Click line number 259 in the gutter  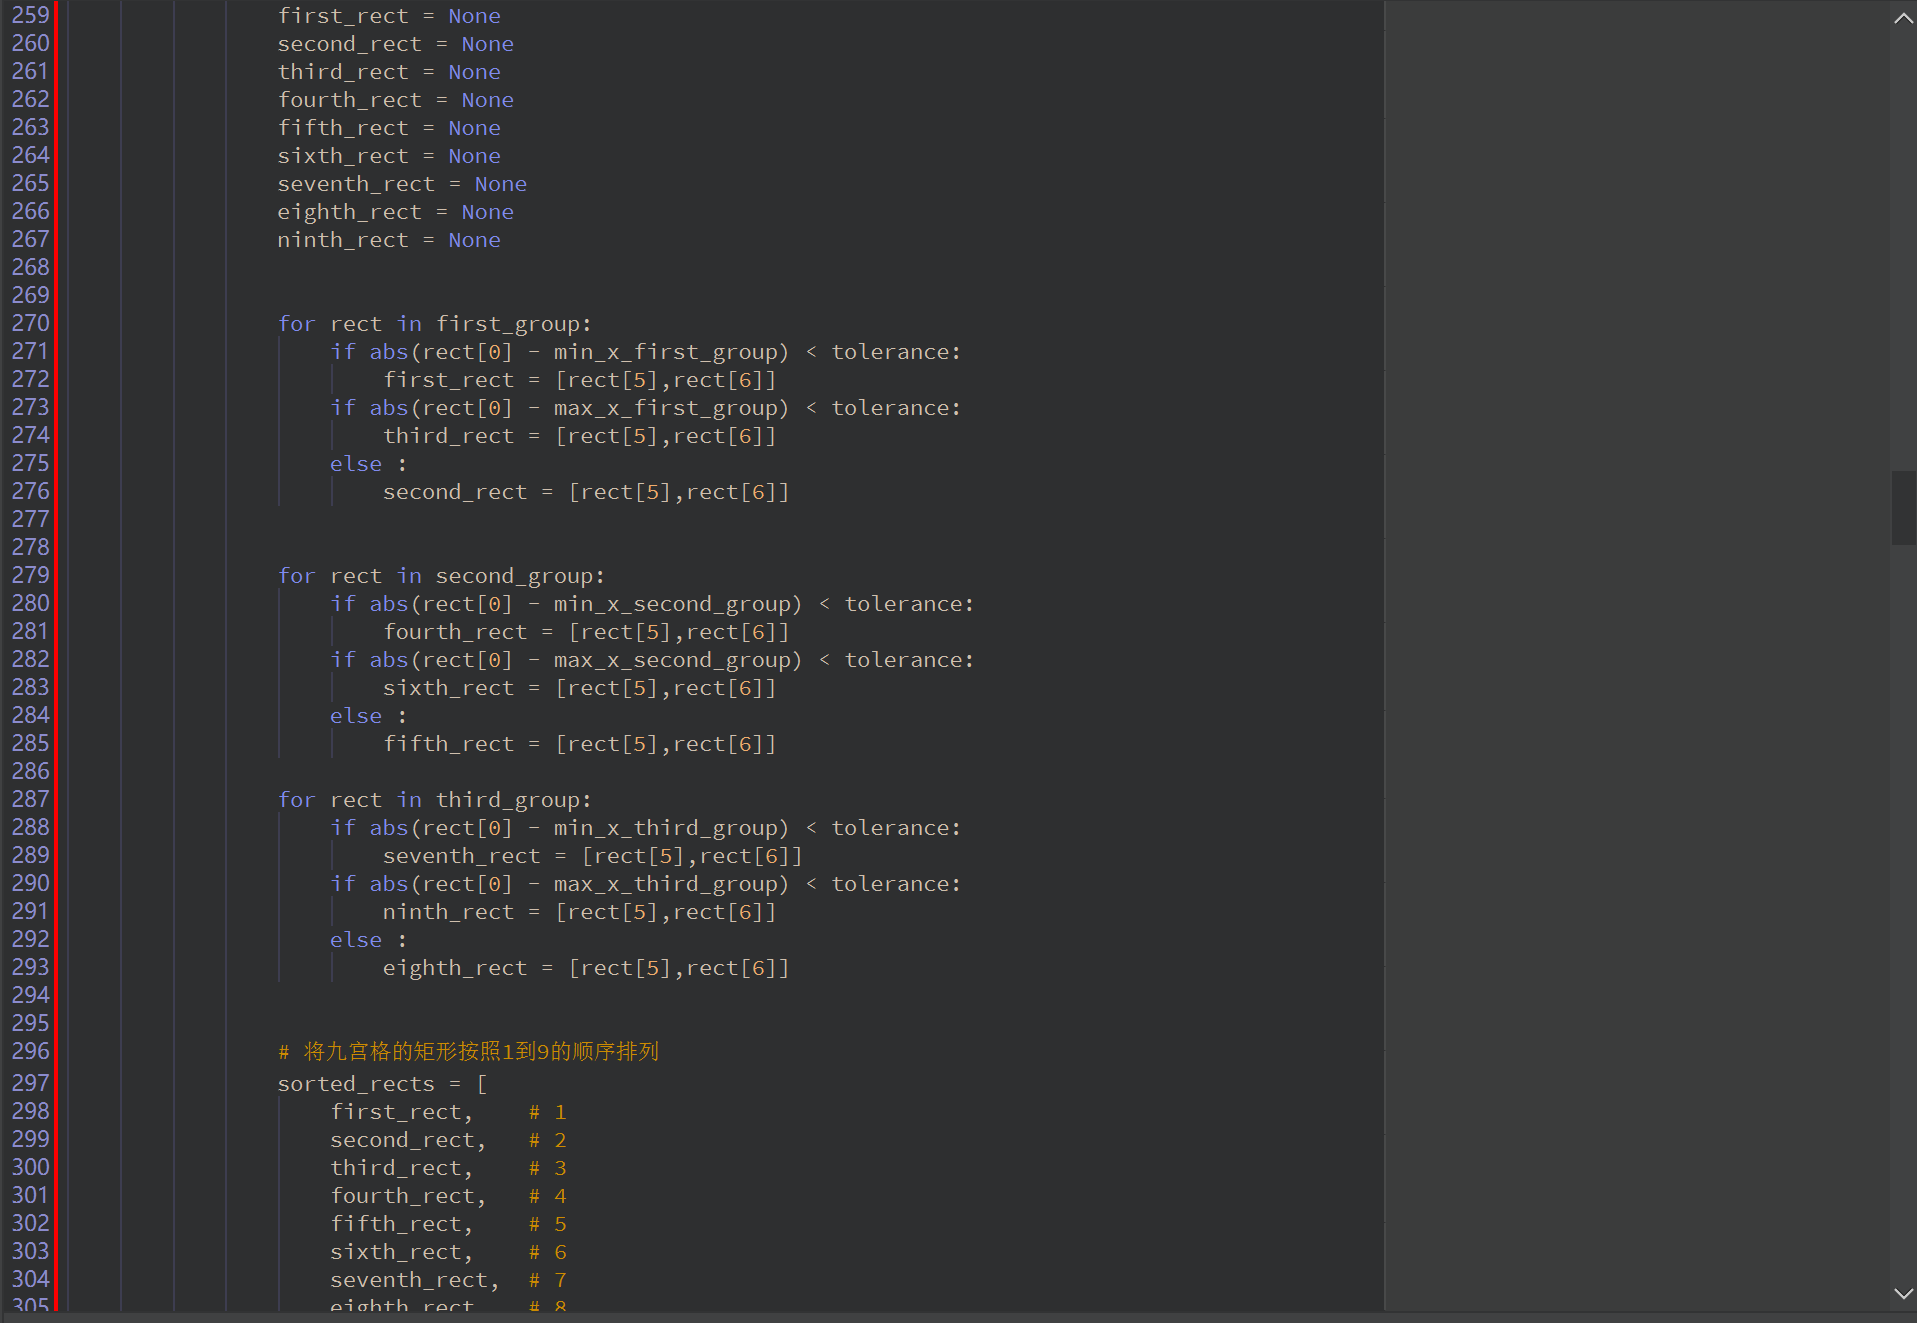pos(30,15)
